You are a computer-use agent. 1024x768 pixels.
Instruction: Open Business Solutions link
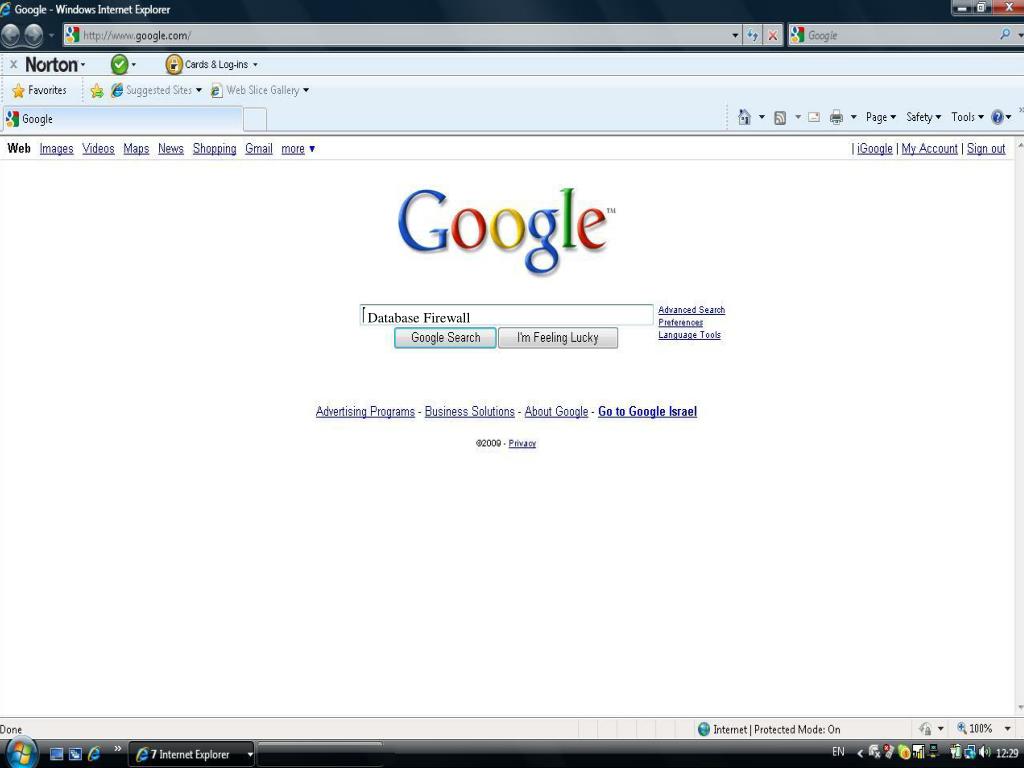(x=470, y=411)
